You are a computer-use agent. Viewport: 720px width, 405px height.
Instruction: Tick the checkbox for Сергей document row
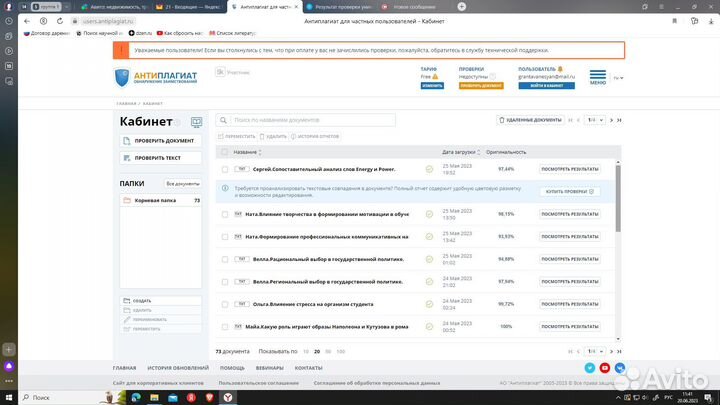tap(225, 169)
